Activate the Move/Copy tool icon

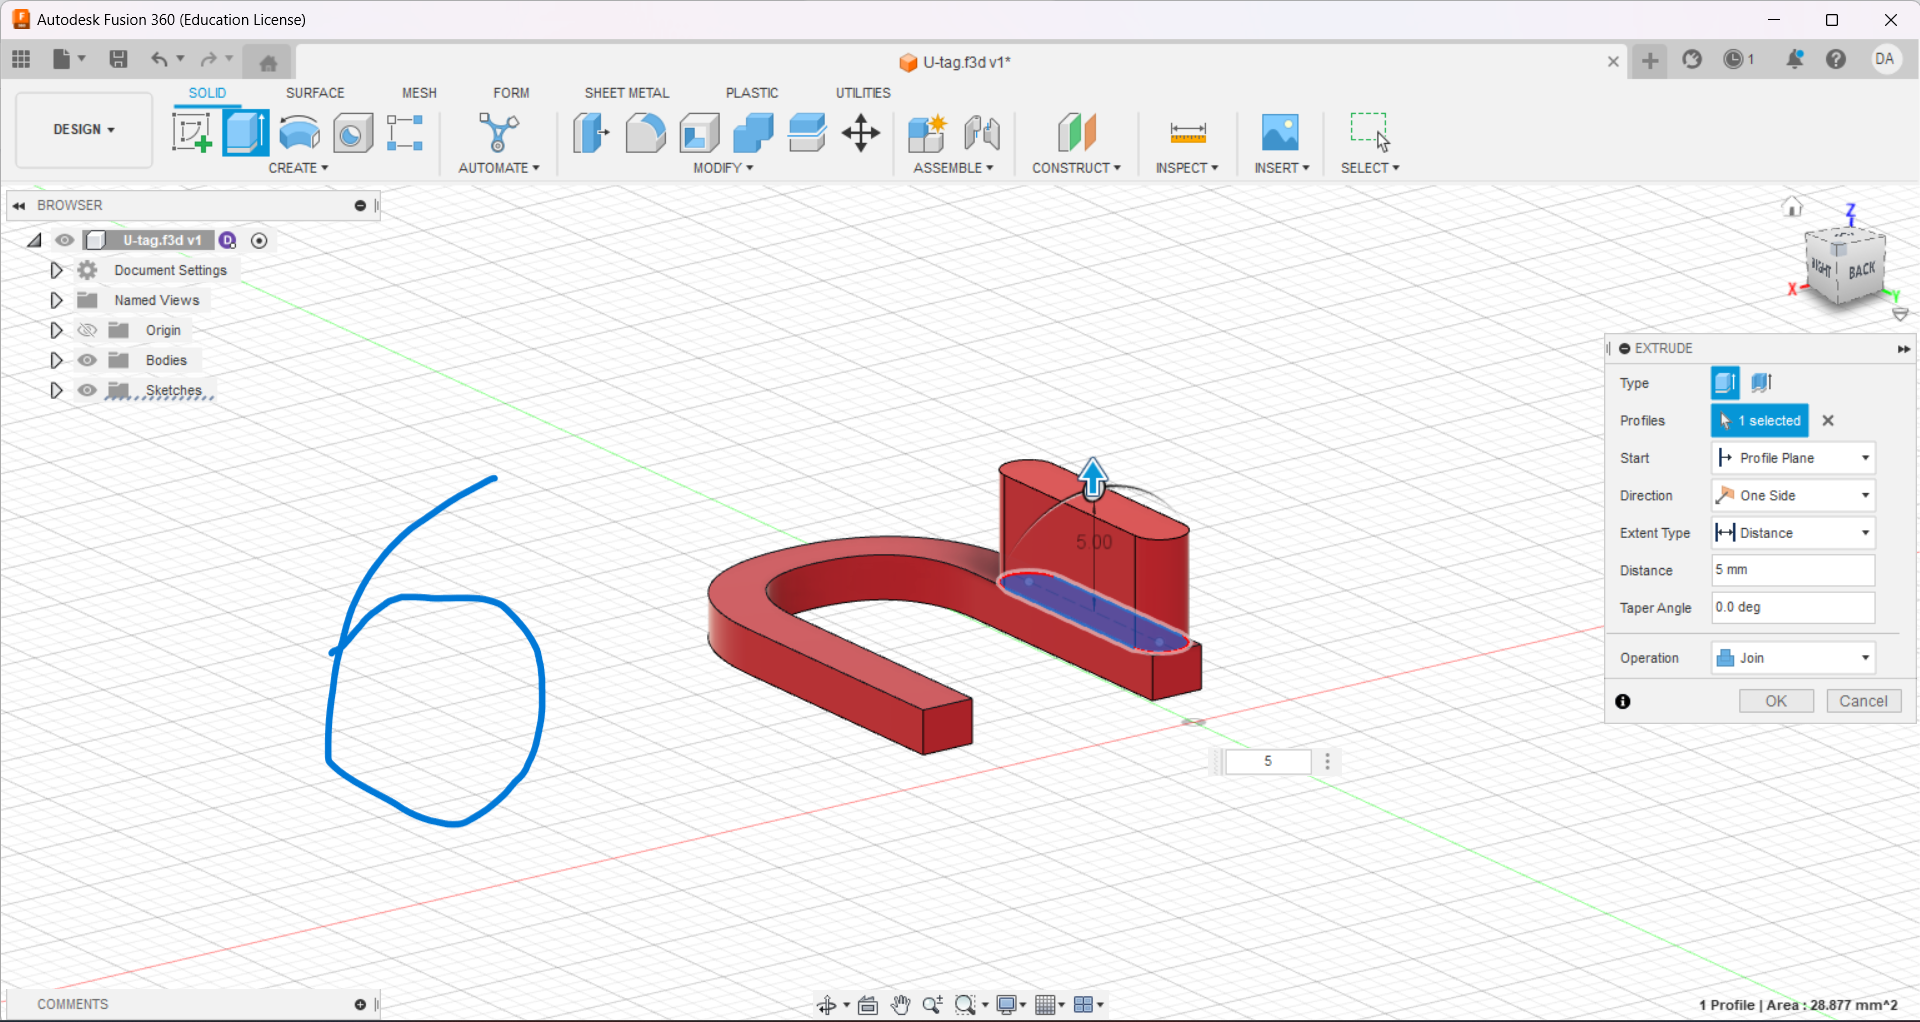tap(860, 133)
